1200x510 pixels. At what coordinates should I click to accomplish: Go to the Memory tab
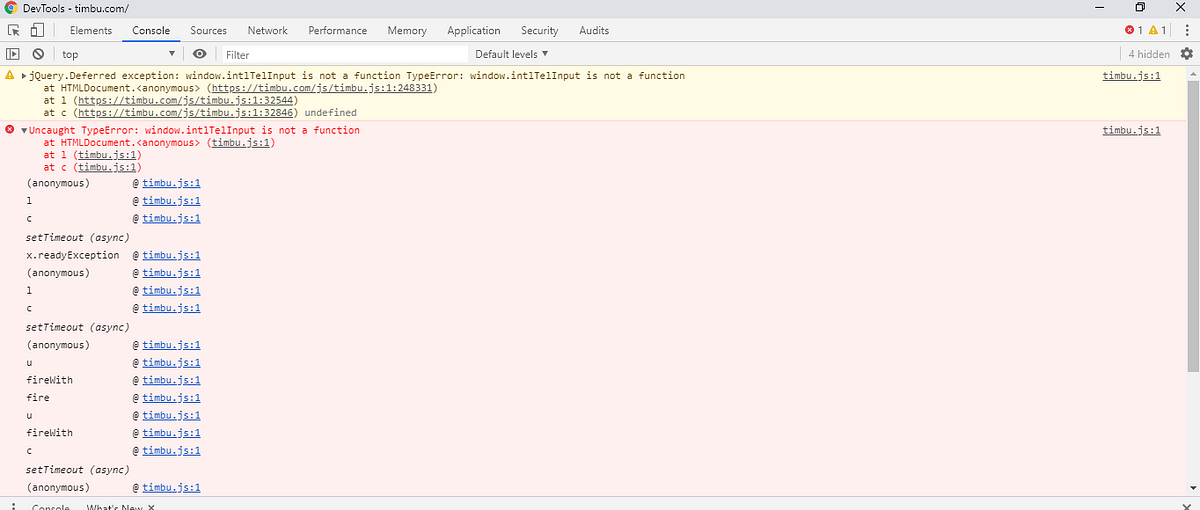coord(407,31)
